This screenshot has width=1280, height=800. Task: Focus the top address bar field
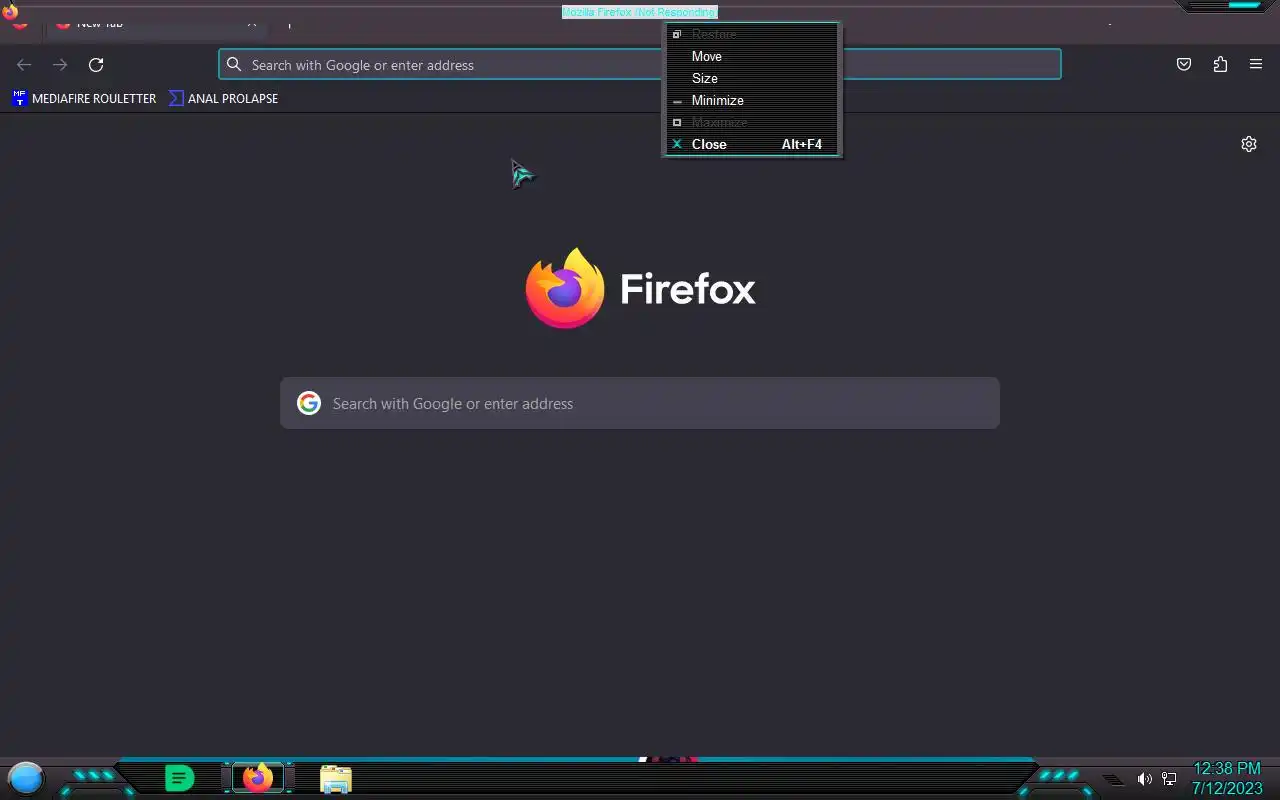(x=640, y=65)
